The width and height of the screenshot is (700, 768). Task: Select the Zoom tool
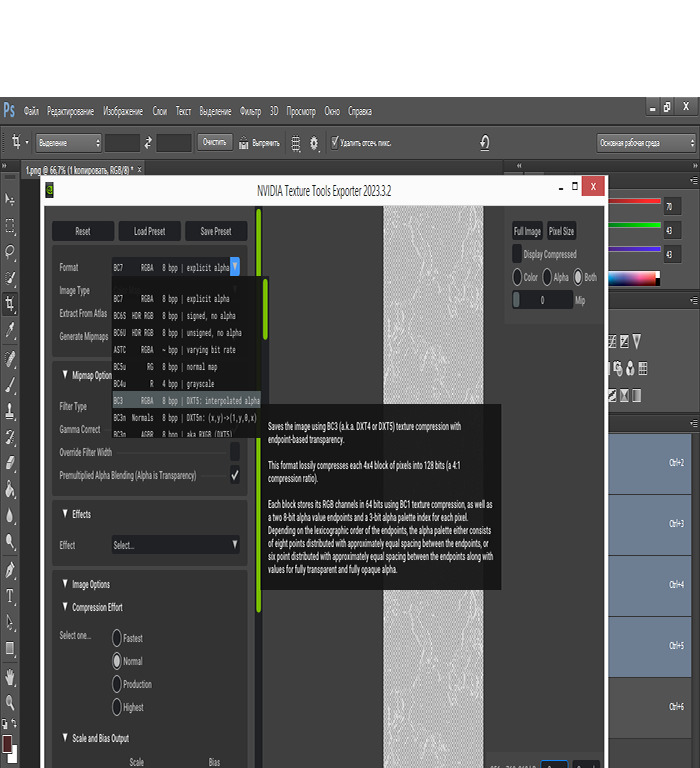(10, 703)
